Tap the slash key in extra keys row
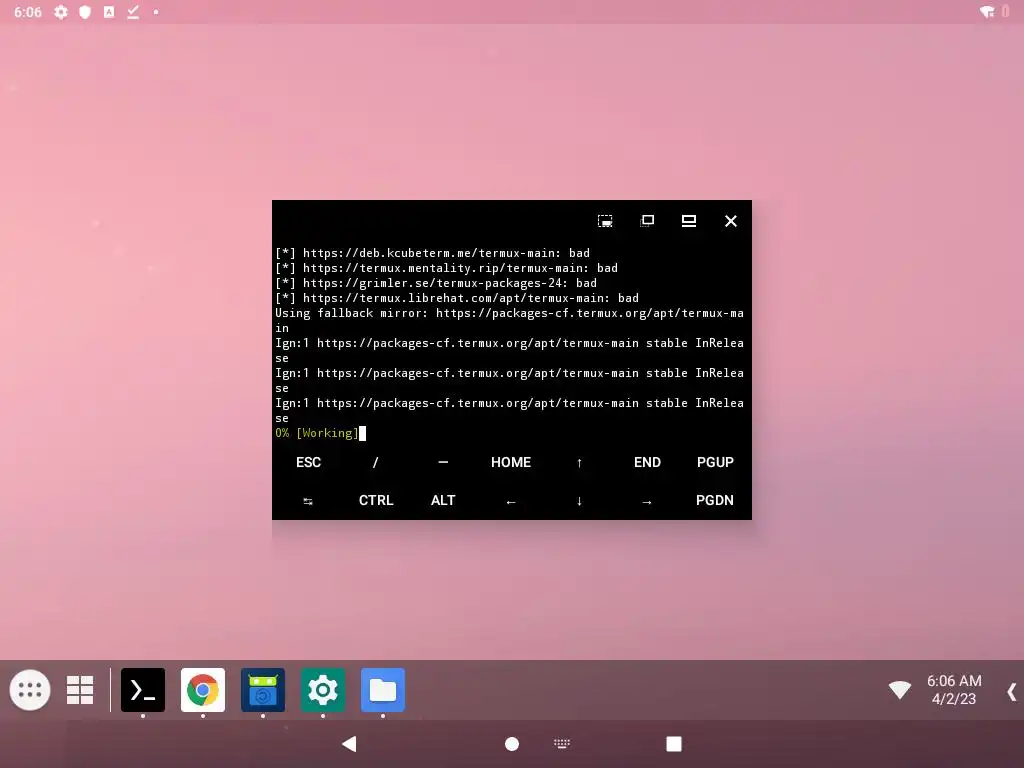Screen dimensions: 1024x768 coord(376,462)
